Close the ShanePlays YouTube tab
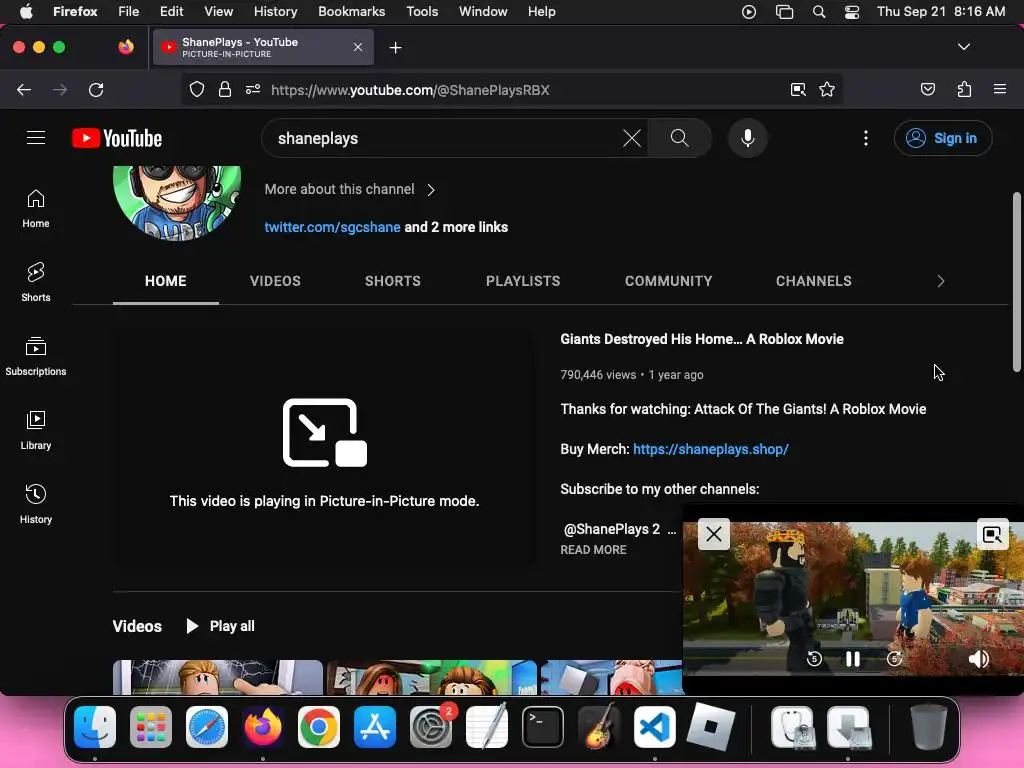Image resolution: width=1024 pixels, height=768 pixels. click(x=358, y=47)
